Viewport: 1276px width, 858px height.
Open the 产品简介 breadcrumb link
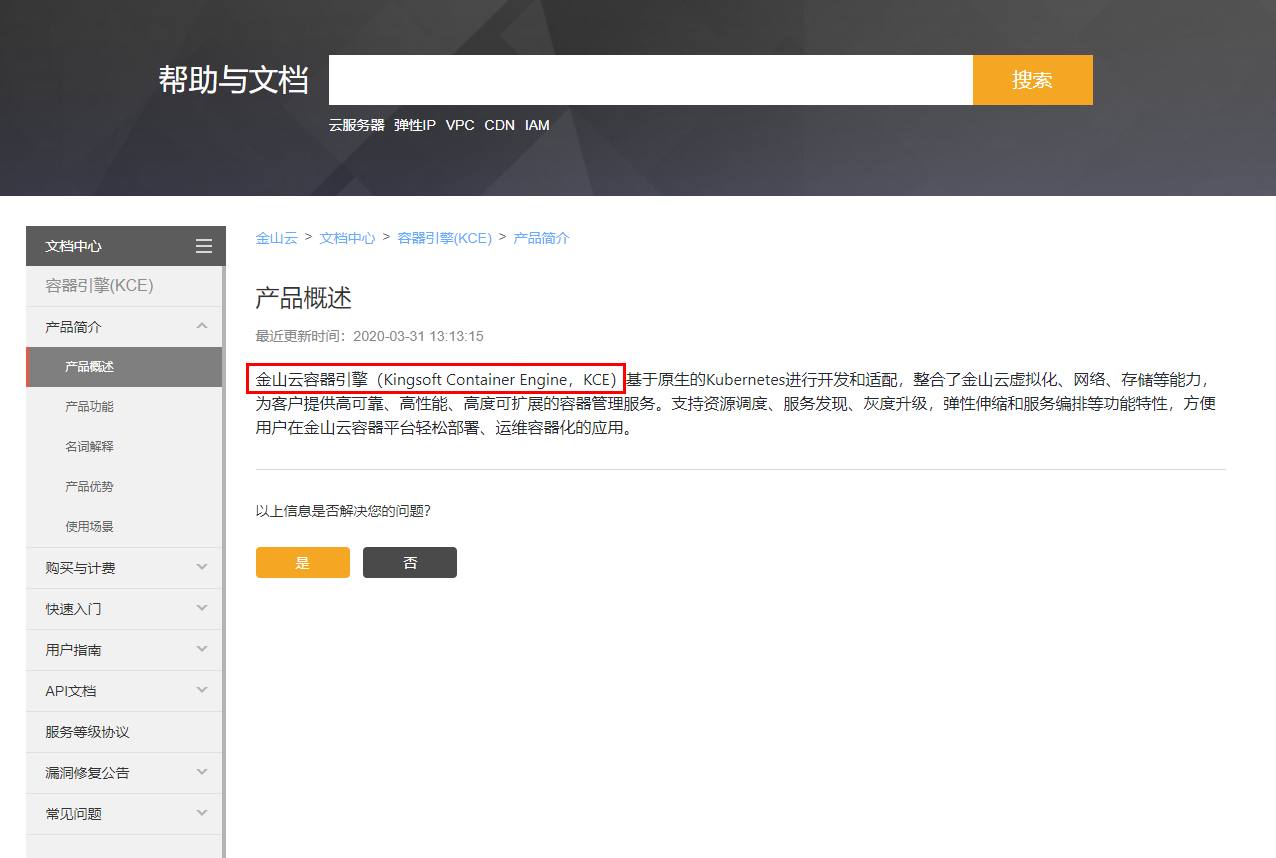542,238
